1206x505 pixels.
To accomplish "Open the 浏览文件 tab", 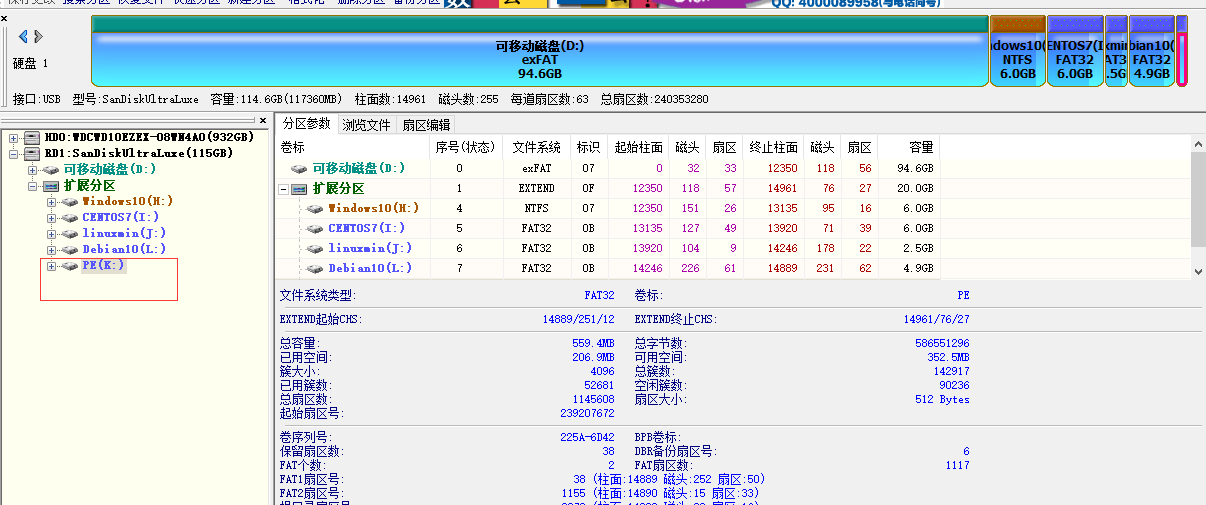I will click(x=366, y=125).
